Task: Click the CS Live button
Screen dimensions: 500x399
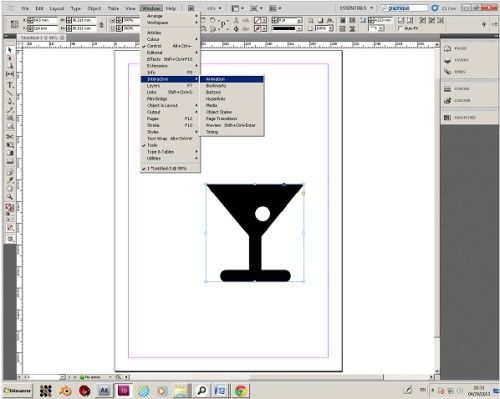Action: point(444,8)
